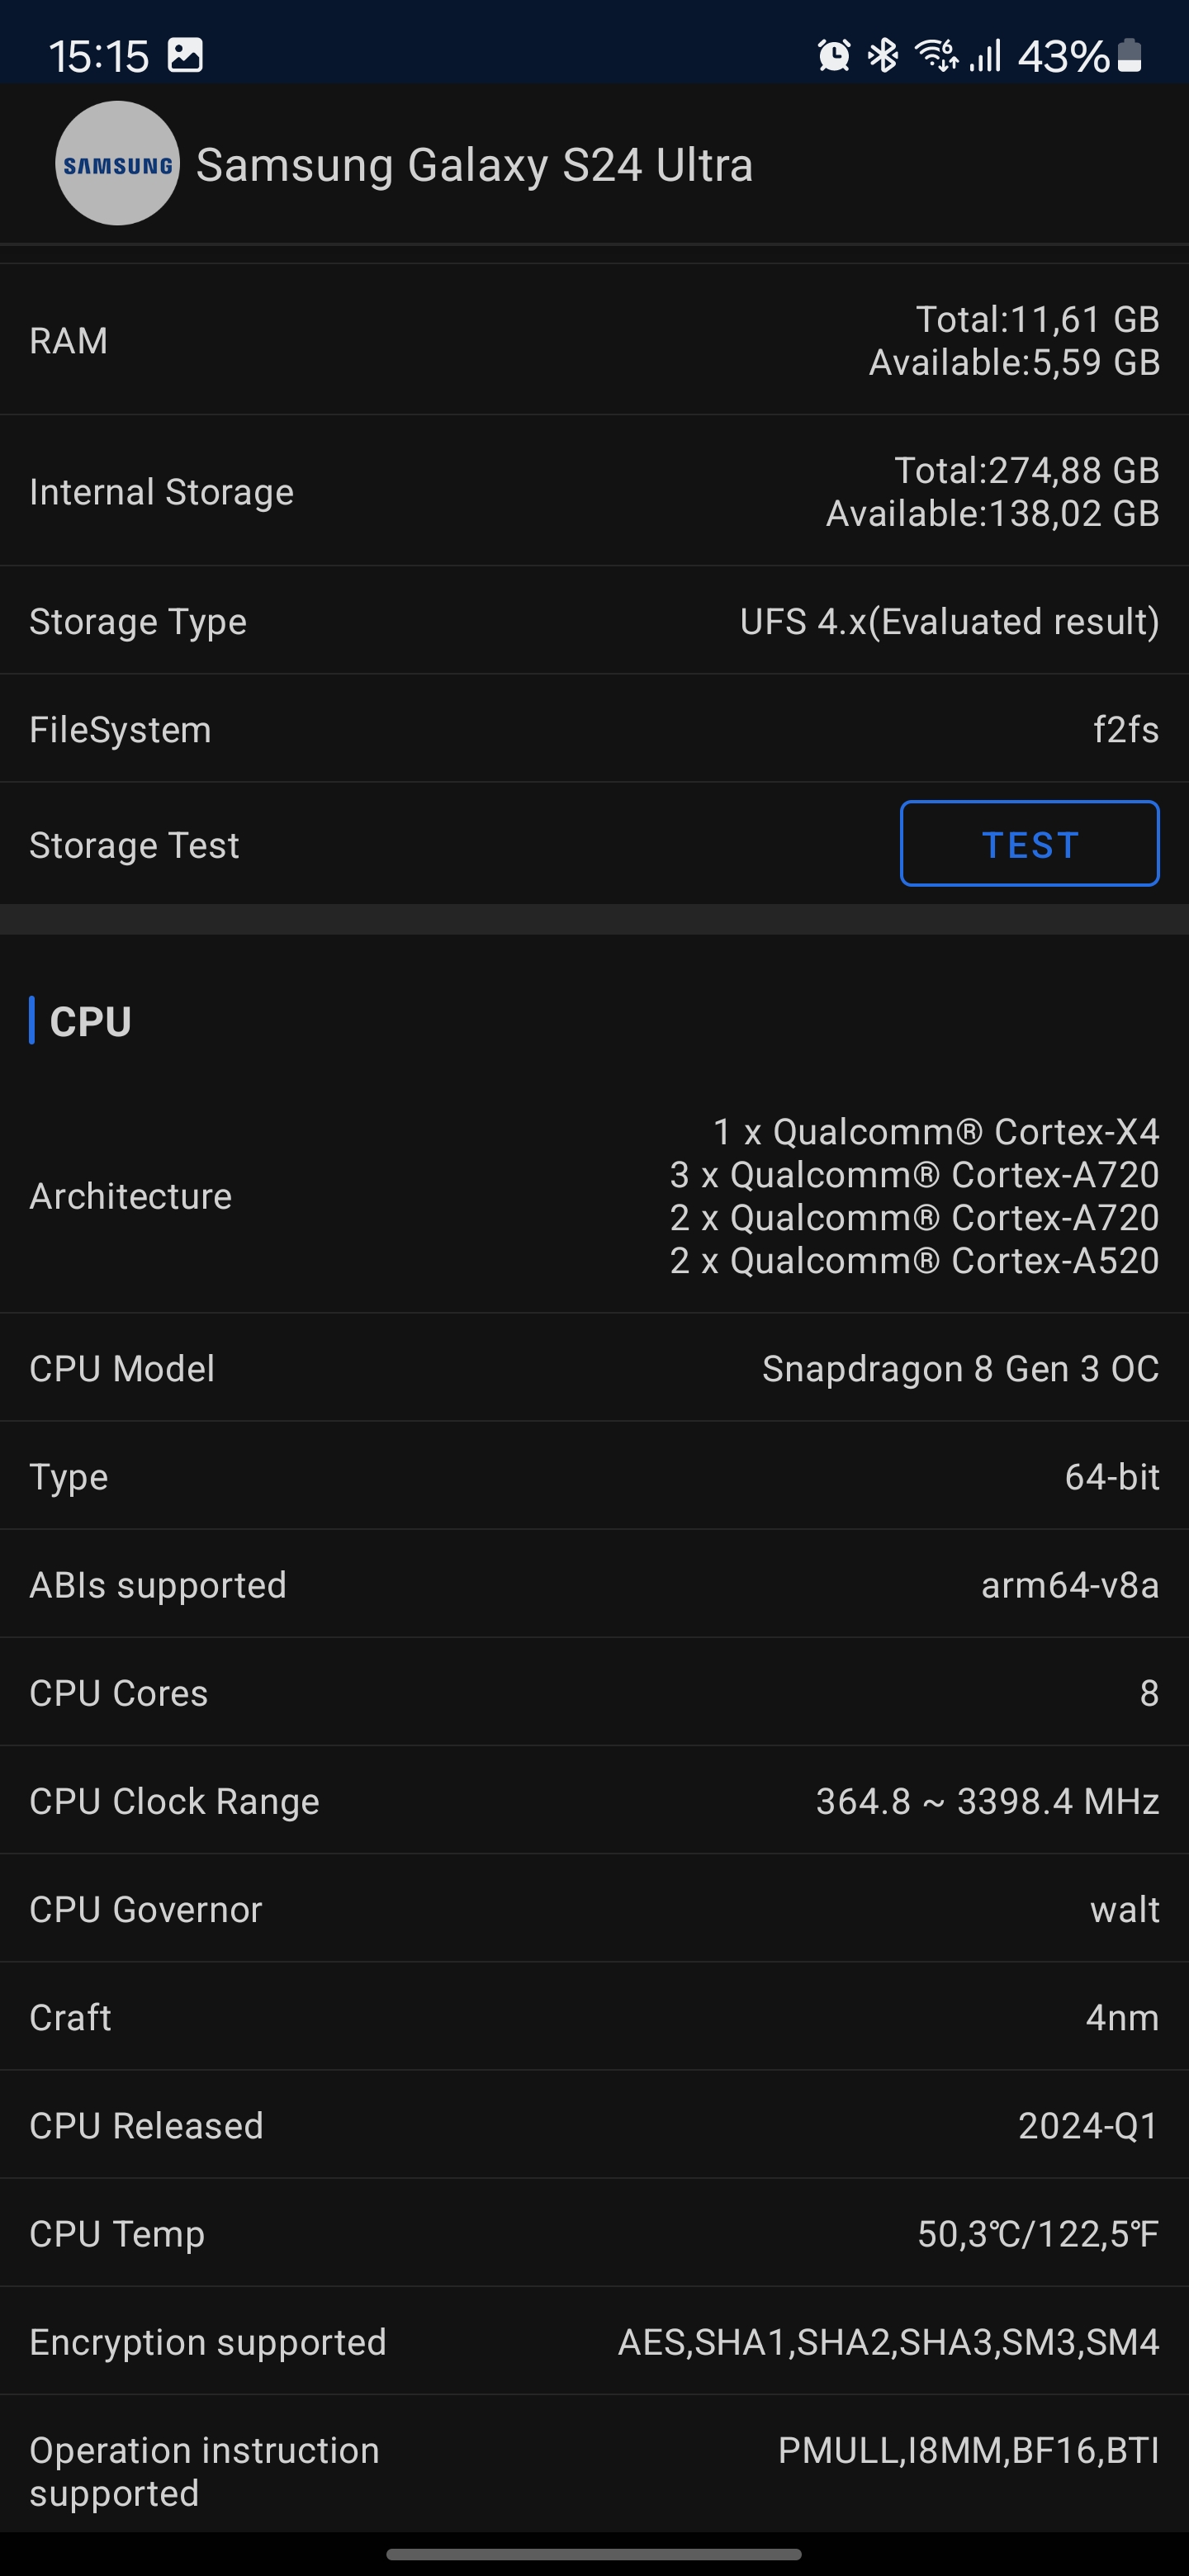
Task: Tap the Samsung Galaxy S24 Ultra title
Action: [474, 165]
